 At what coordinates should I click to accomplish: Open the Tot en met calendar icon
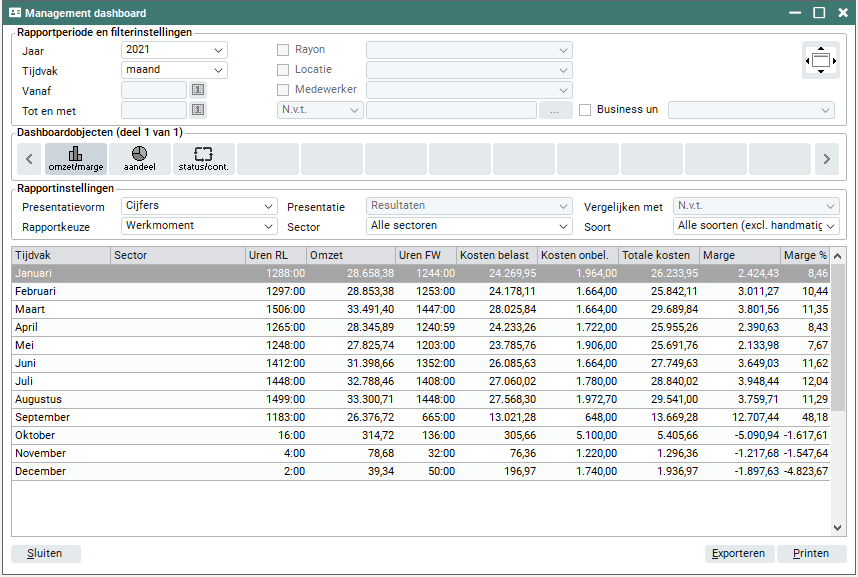[x=198, y=110]
